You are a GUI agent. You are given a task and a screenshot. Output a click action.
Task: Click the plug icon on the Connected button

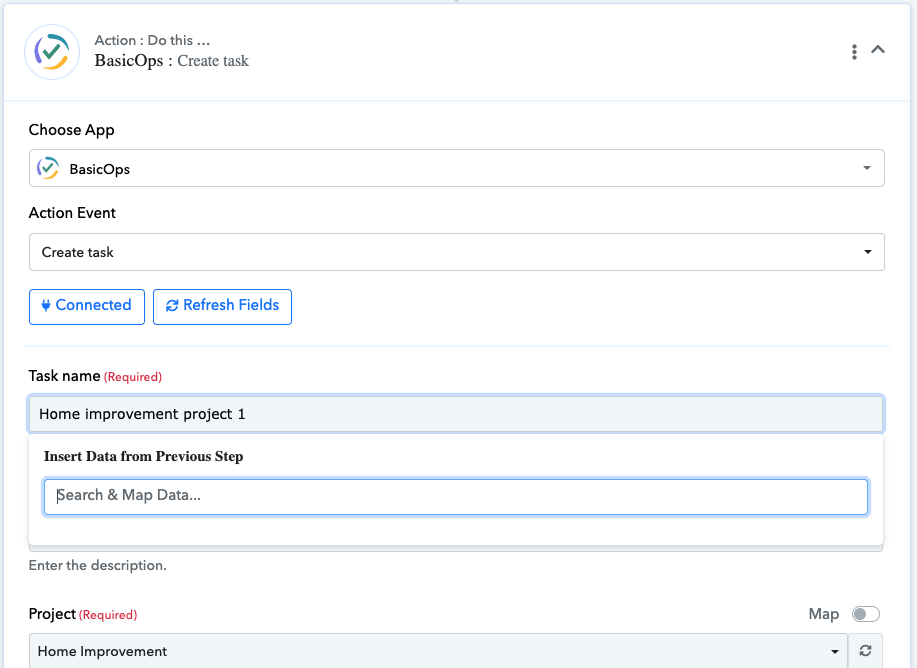click(45, 306)
